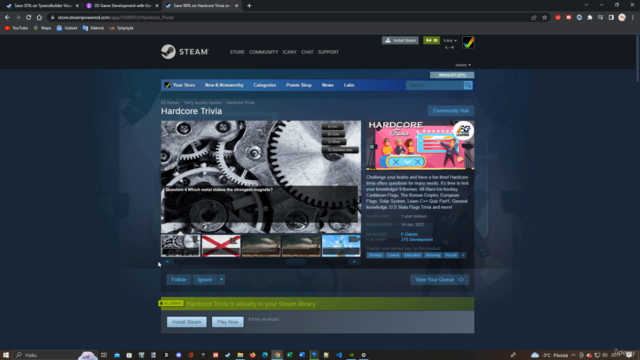Reload the page with the refresh icon
The width and height of the screenshot is (640, 360).
tap(29, 18)
